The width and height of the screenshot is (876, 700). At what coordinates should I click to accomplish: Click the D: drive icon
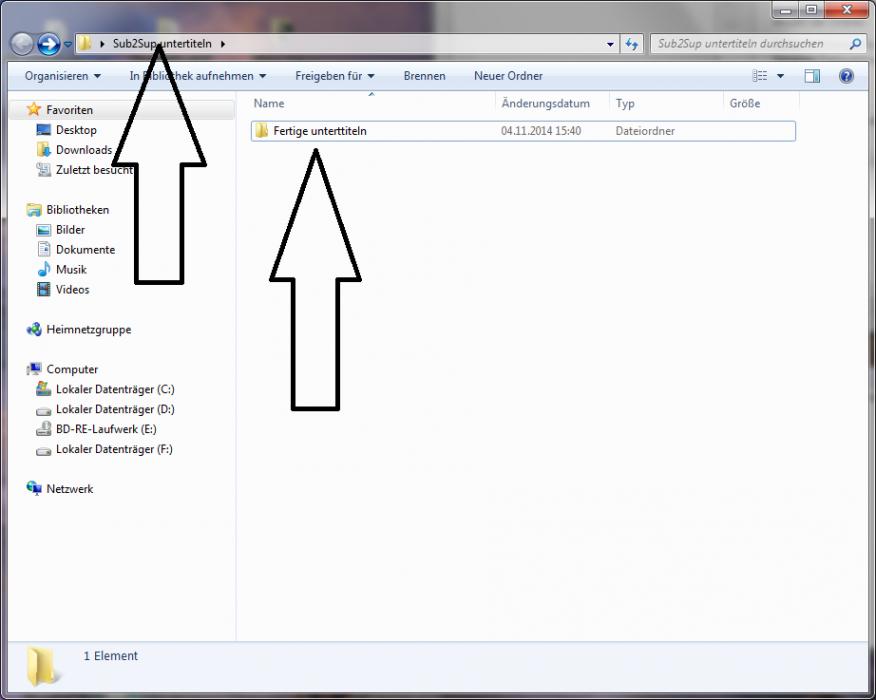coord(44,411)
